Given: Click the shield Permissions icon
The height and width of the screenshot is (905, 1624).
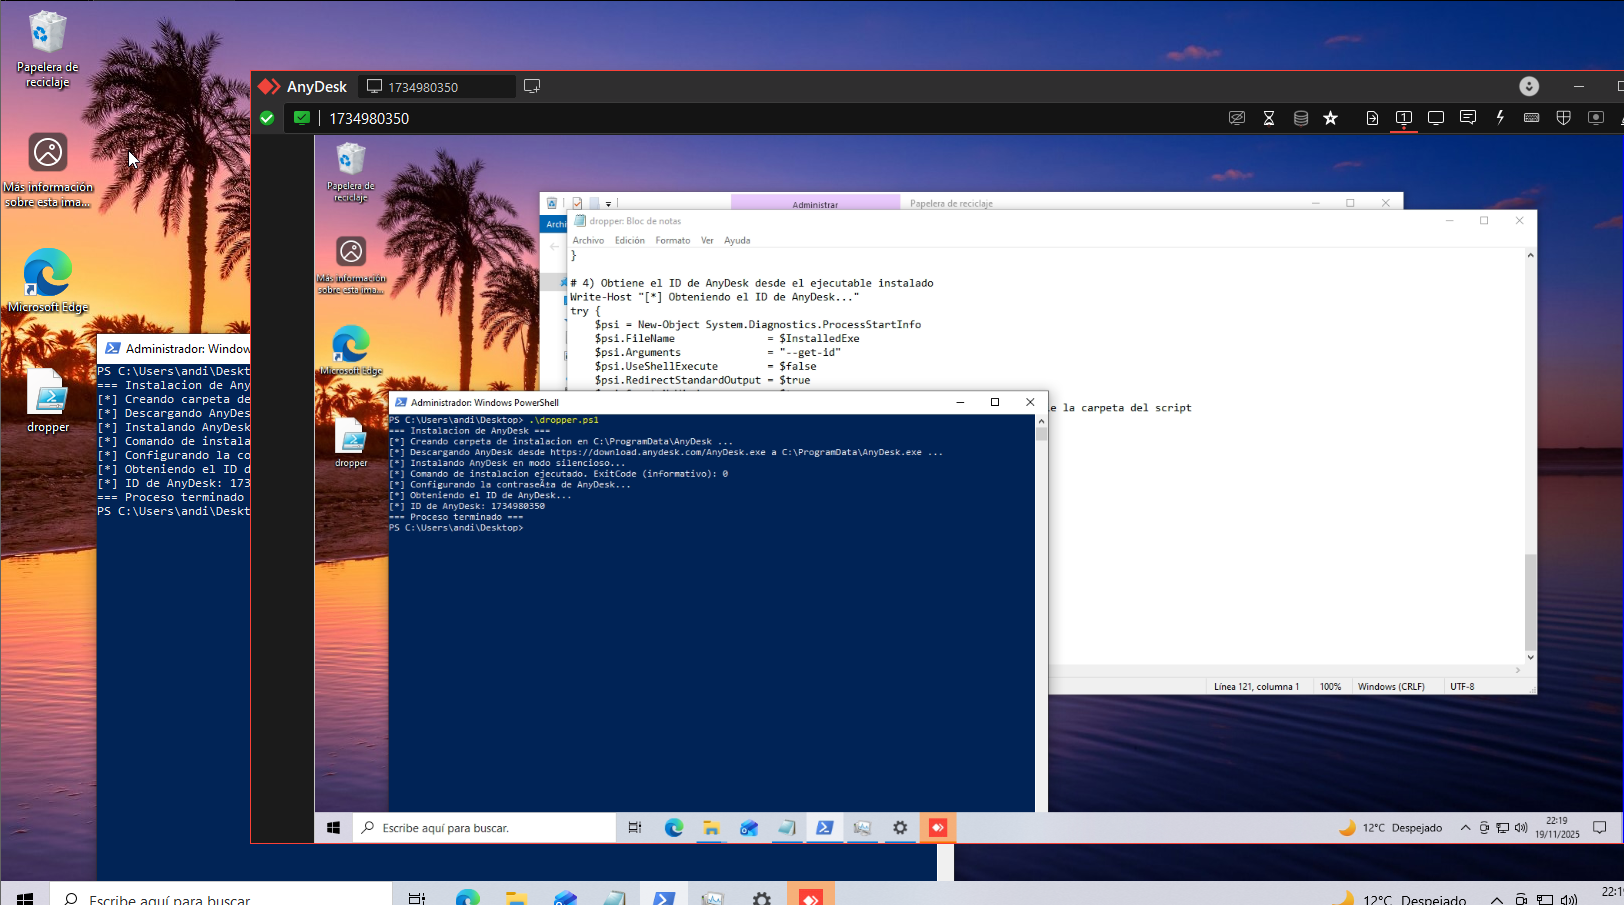Looking at the screenshot, I should 1564,118.
